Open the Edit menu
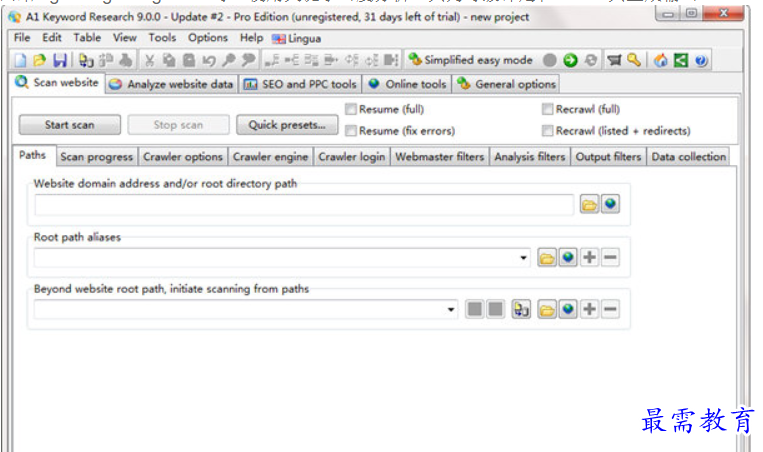 click(52, 37)
